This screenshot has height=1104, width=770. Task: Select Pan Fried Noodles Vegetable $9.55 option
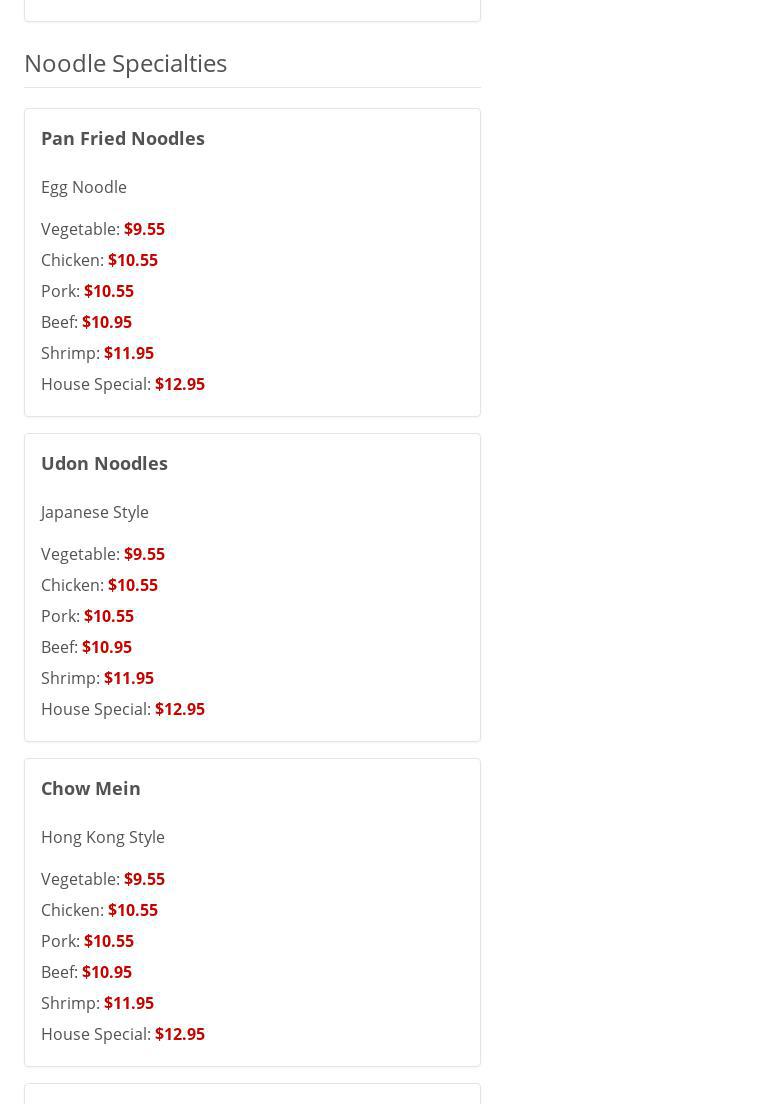103,229
